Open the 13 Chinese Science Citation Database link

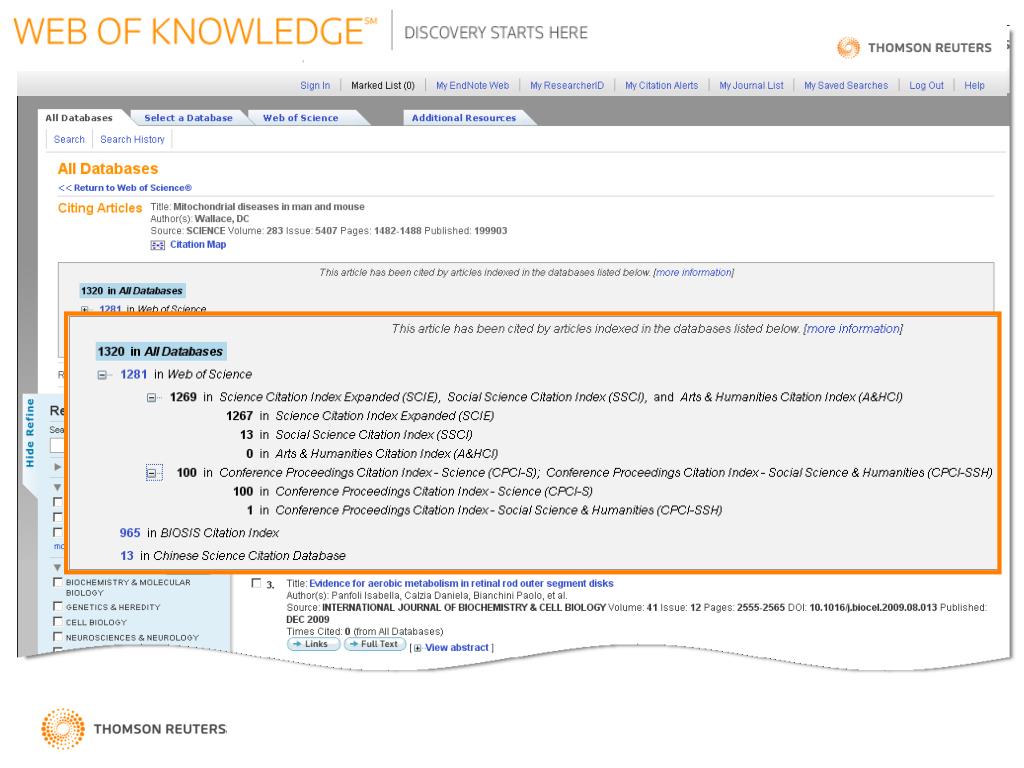pos(127,556)
